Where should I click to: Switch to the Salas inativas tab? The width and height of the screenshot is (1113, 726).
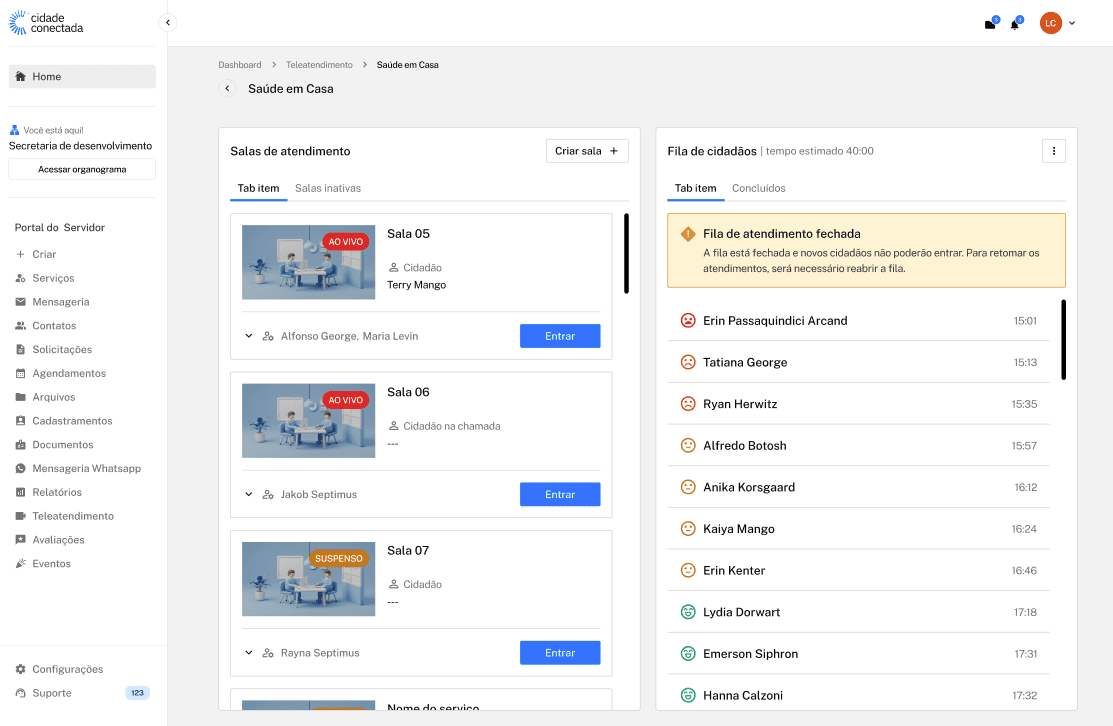[328, 188]
